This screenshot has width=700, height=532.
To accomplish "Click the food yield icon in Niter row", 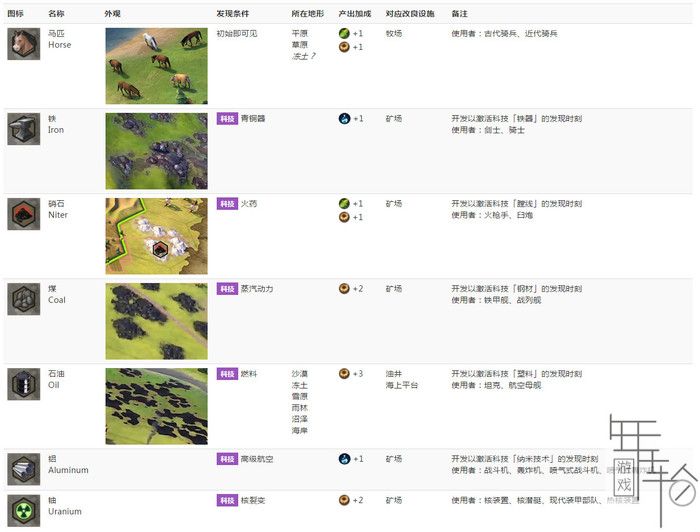I will [344, 204].
